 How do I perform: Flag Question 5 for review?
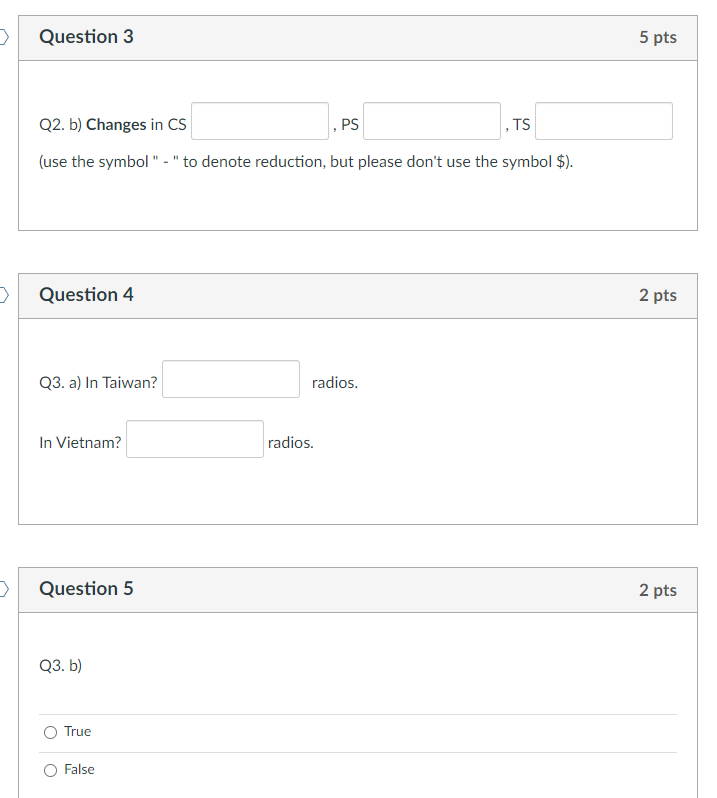pyautogui.click(x=4, y=589)
